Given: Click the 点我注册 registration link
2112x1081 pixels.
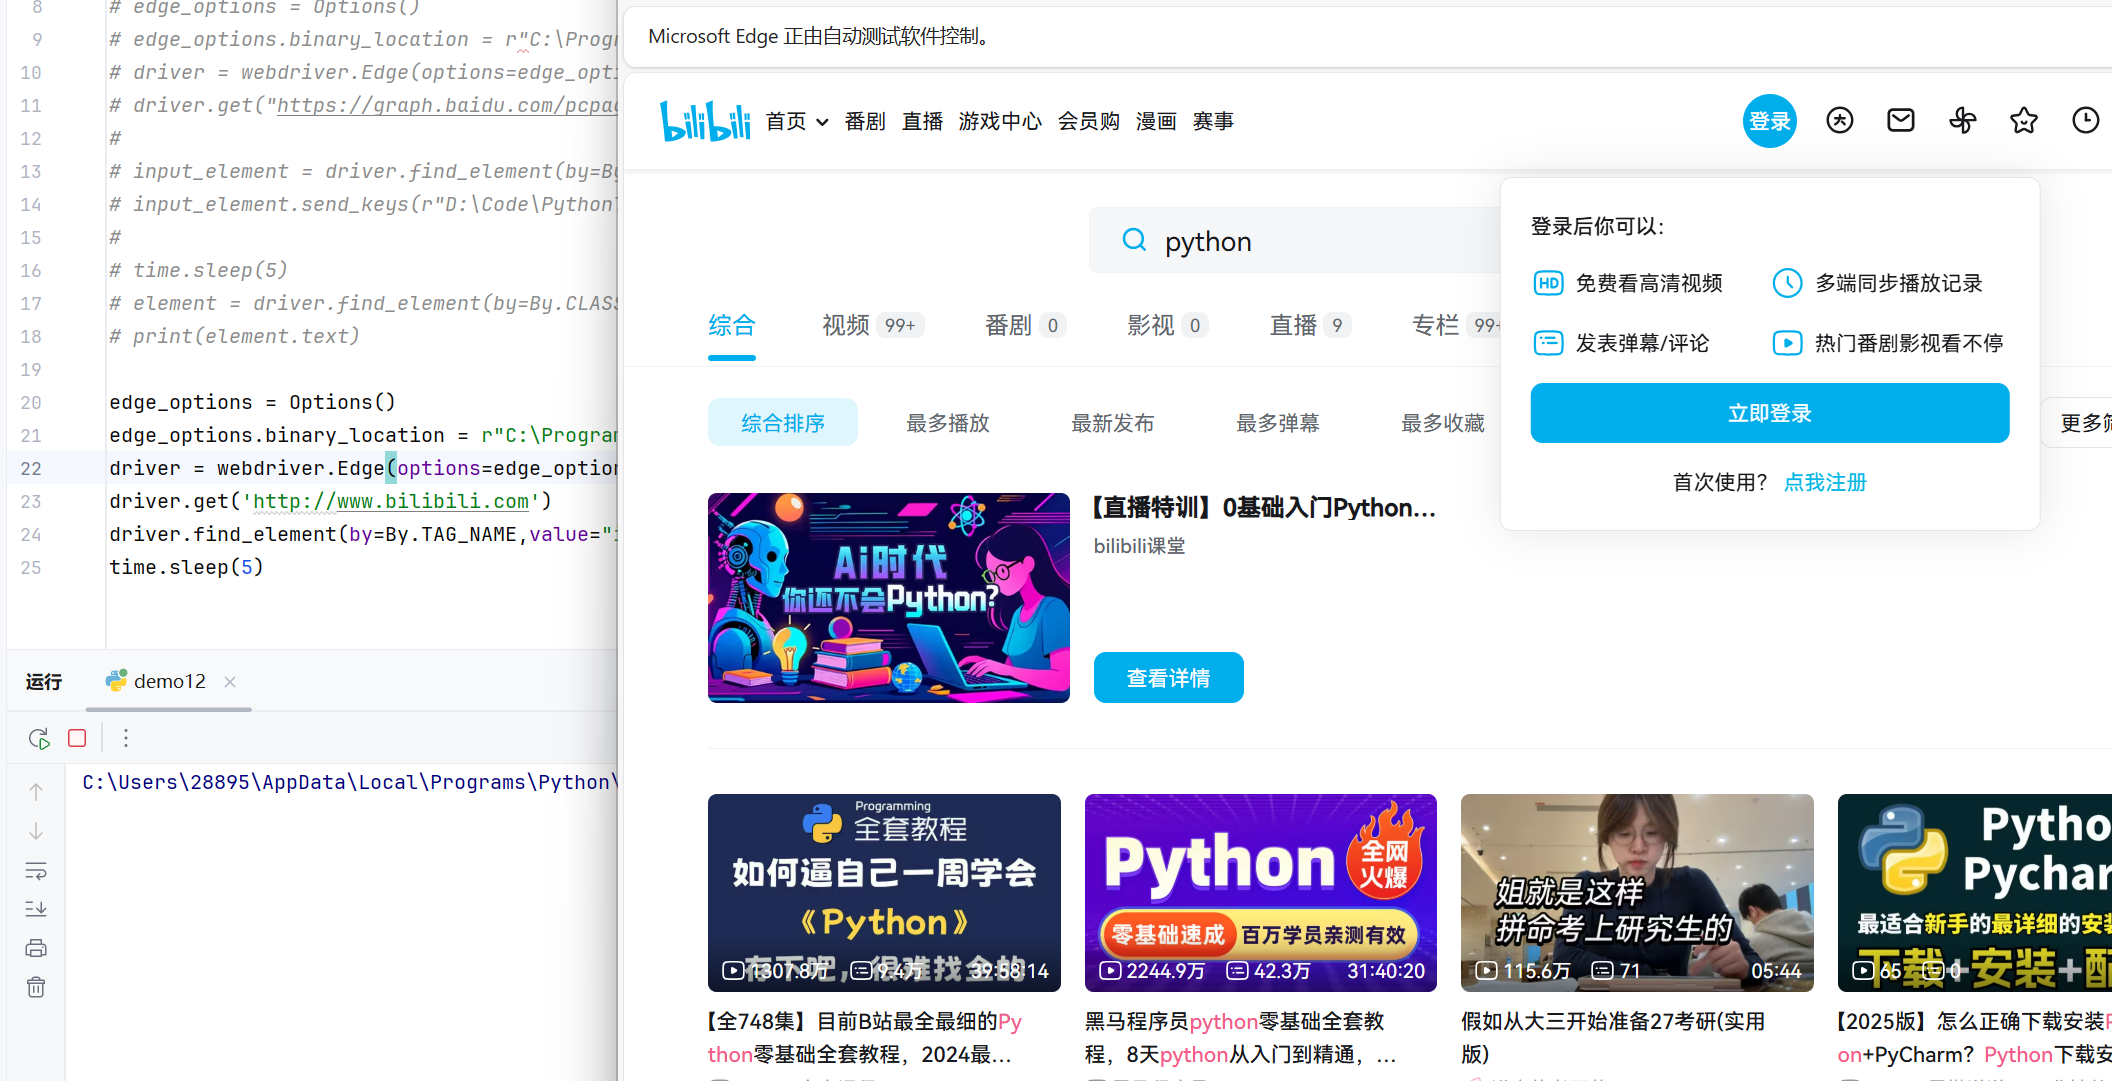Looking at the screenshot, I should tap(1825, 482).
